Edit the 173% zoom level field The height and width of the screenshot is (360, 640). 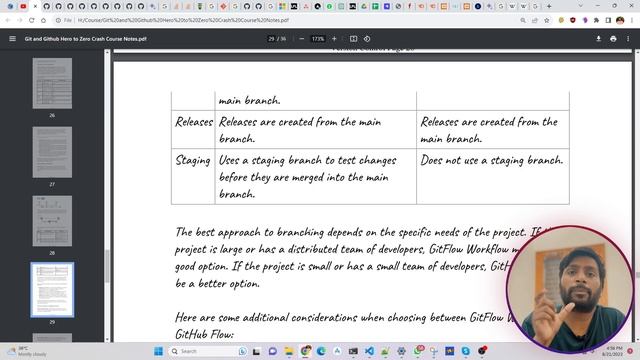point(318,39)
